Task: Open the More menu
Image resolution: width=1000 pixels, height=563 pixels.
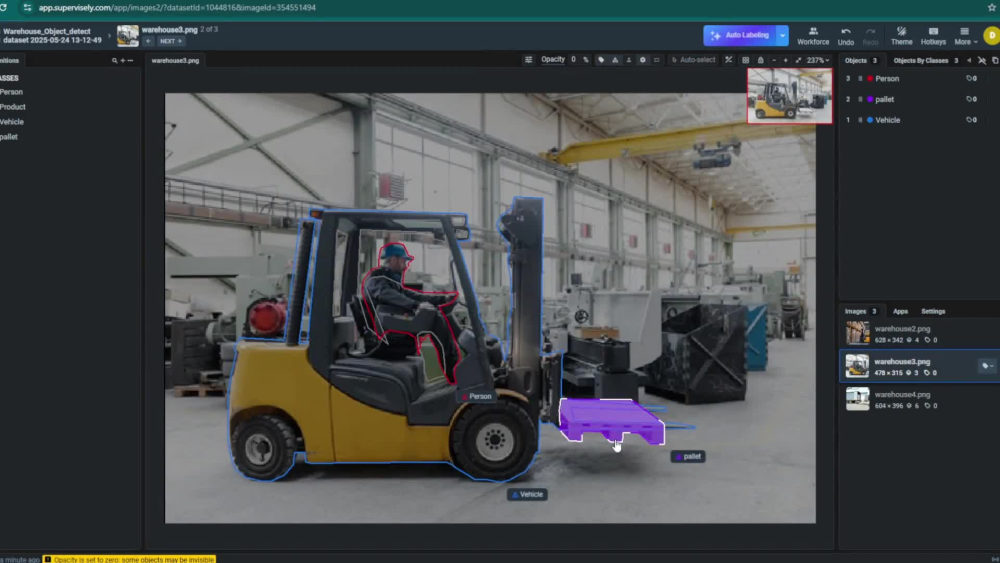Action: [965, 36]
